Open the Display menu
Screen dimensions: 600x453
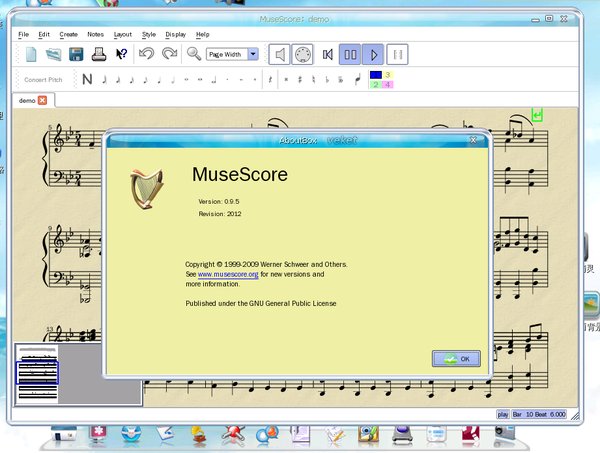tap(176, 35)
